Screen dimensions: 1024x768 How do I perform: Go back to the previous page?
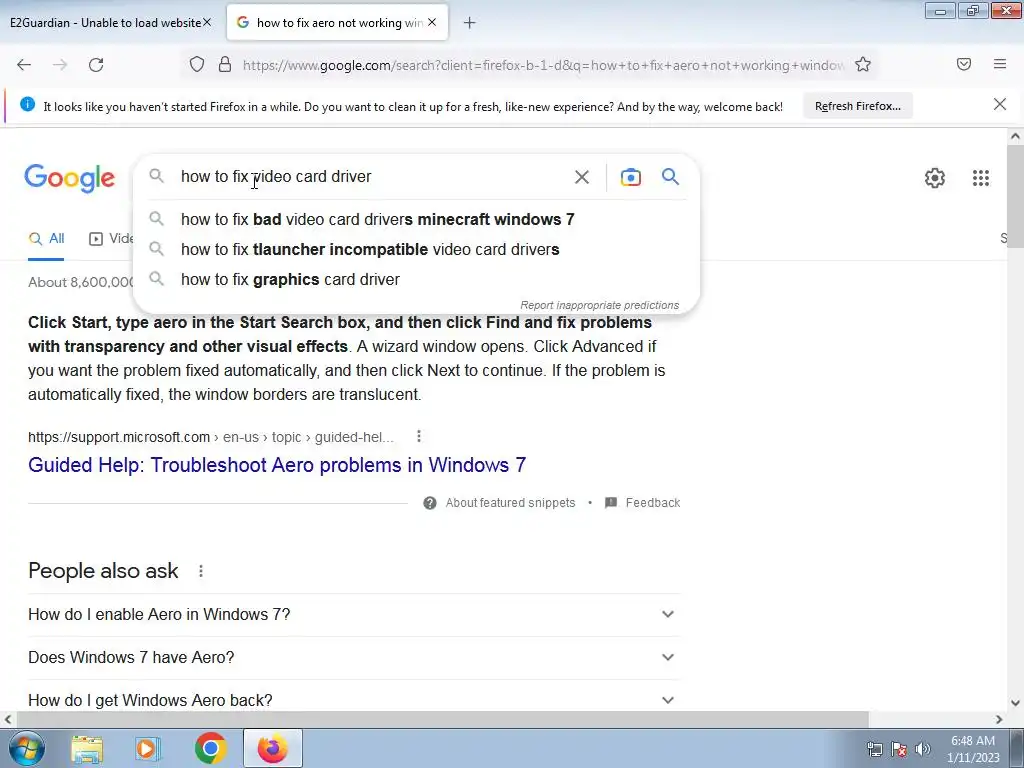24,65
